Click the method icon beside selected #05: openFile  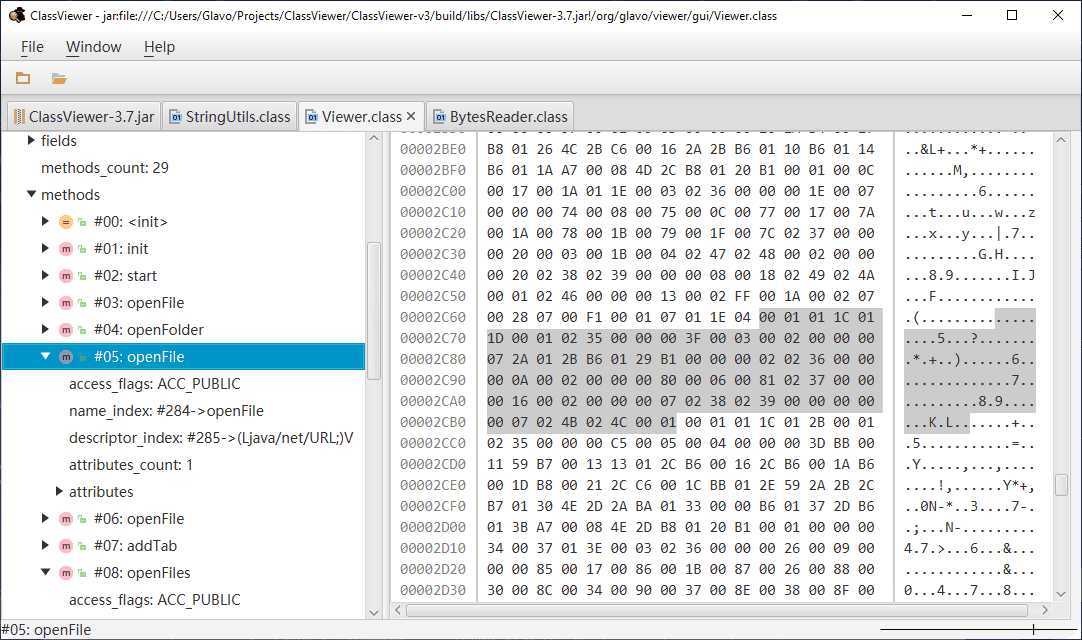point(66,356)
